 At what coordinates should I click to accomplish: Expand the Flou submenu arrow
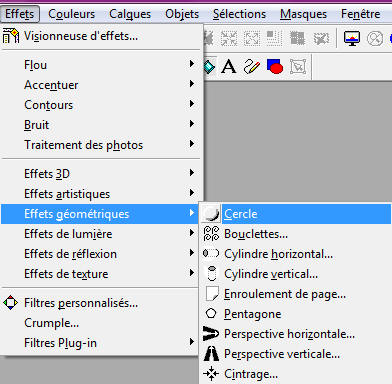(192, 64)
